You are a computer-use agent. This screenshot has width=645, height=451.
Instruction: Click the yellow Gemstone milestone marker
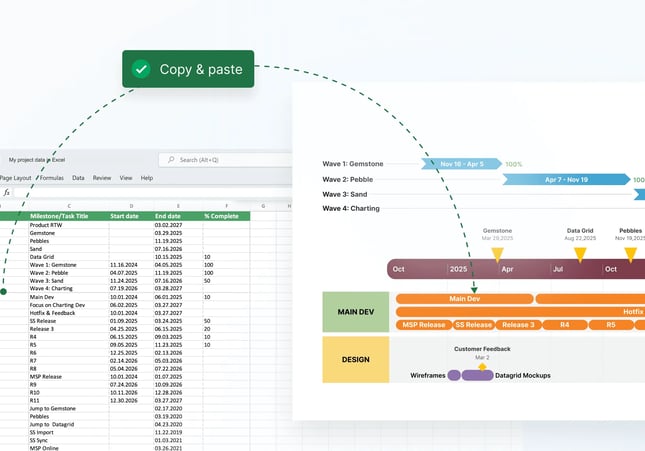pyautogui.click(x=497, y=255)
